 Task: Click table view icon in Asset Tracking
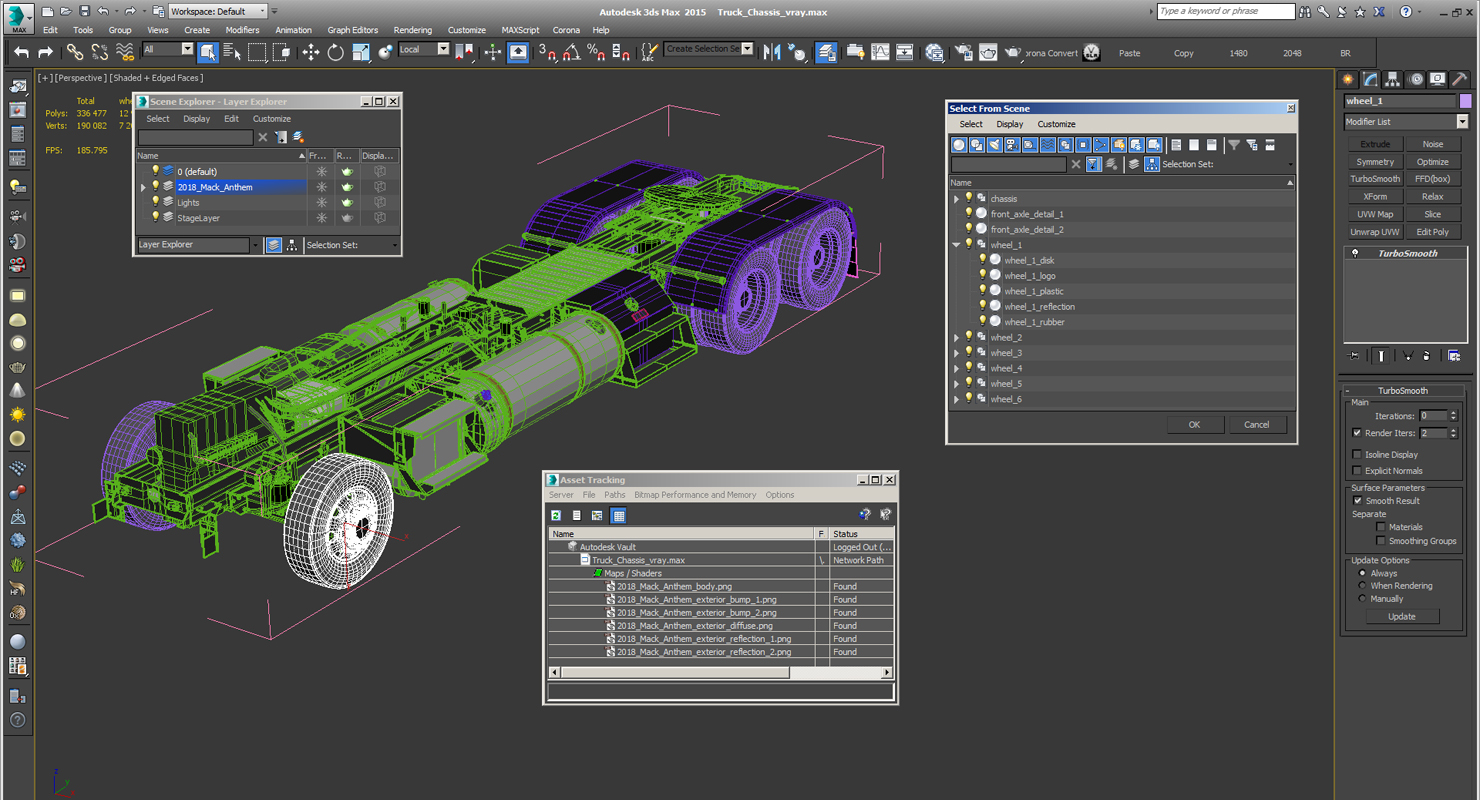618,515
